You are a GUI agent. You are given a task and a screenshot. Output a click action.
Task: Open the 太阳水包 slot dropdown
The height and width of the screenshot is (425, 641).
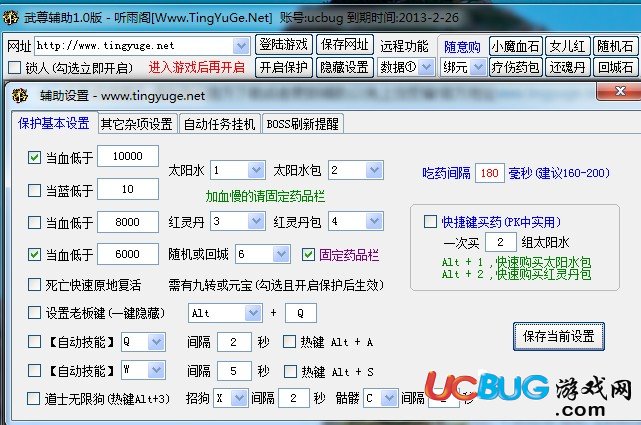tap(374, 170)
